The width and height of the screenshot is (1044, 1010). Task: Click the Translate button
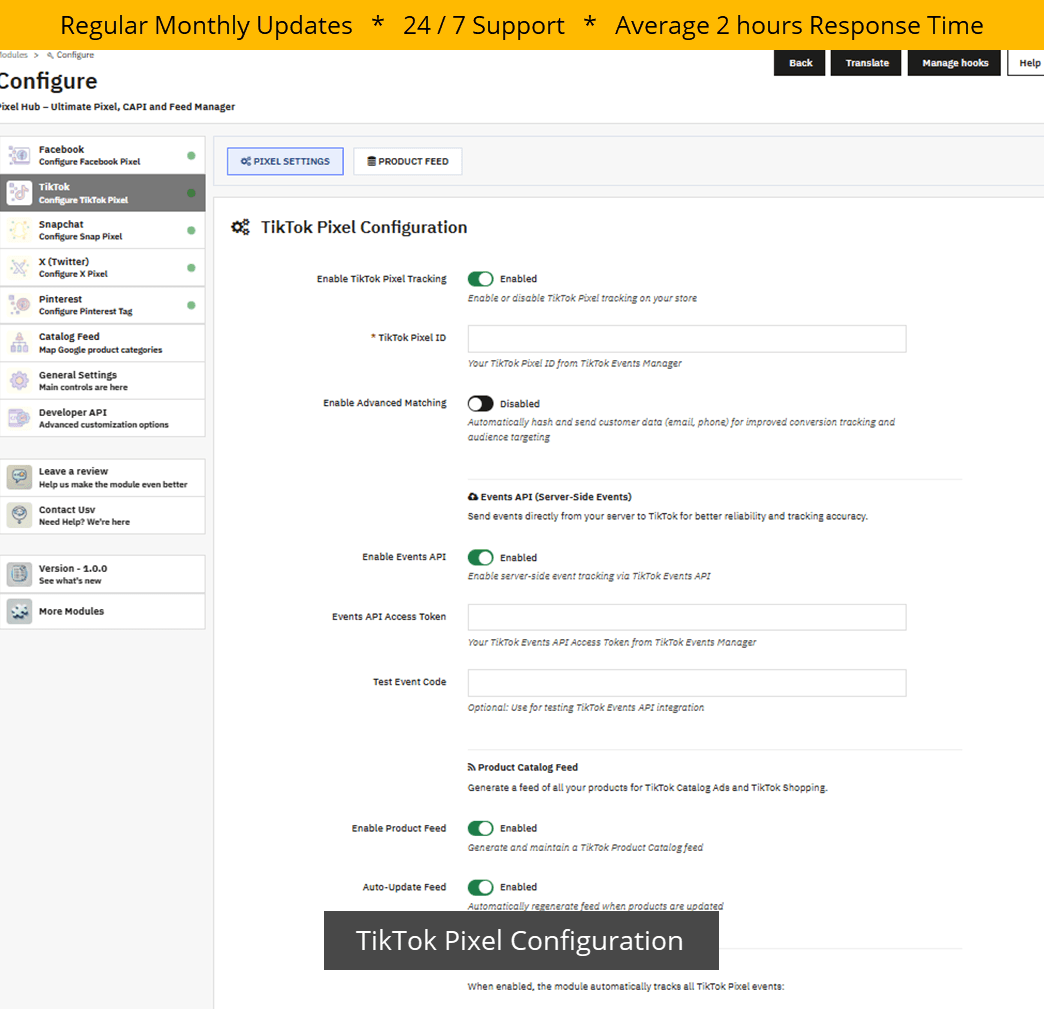866,63
